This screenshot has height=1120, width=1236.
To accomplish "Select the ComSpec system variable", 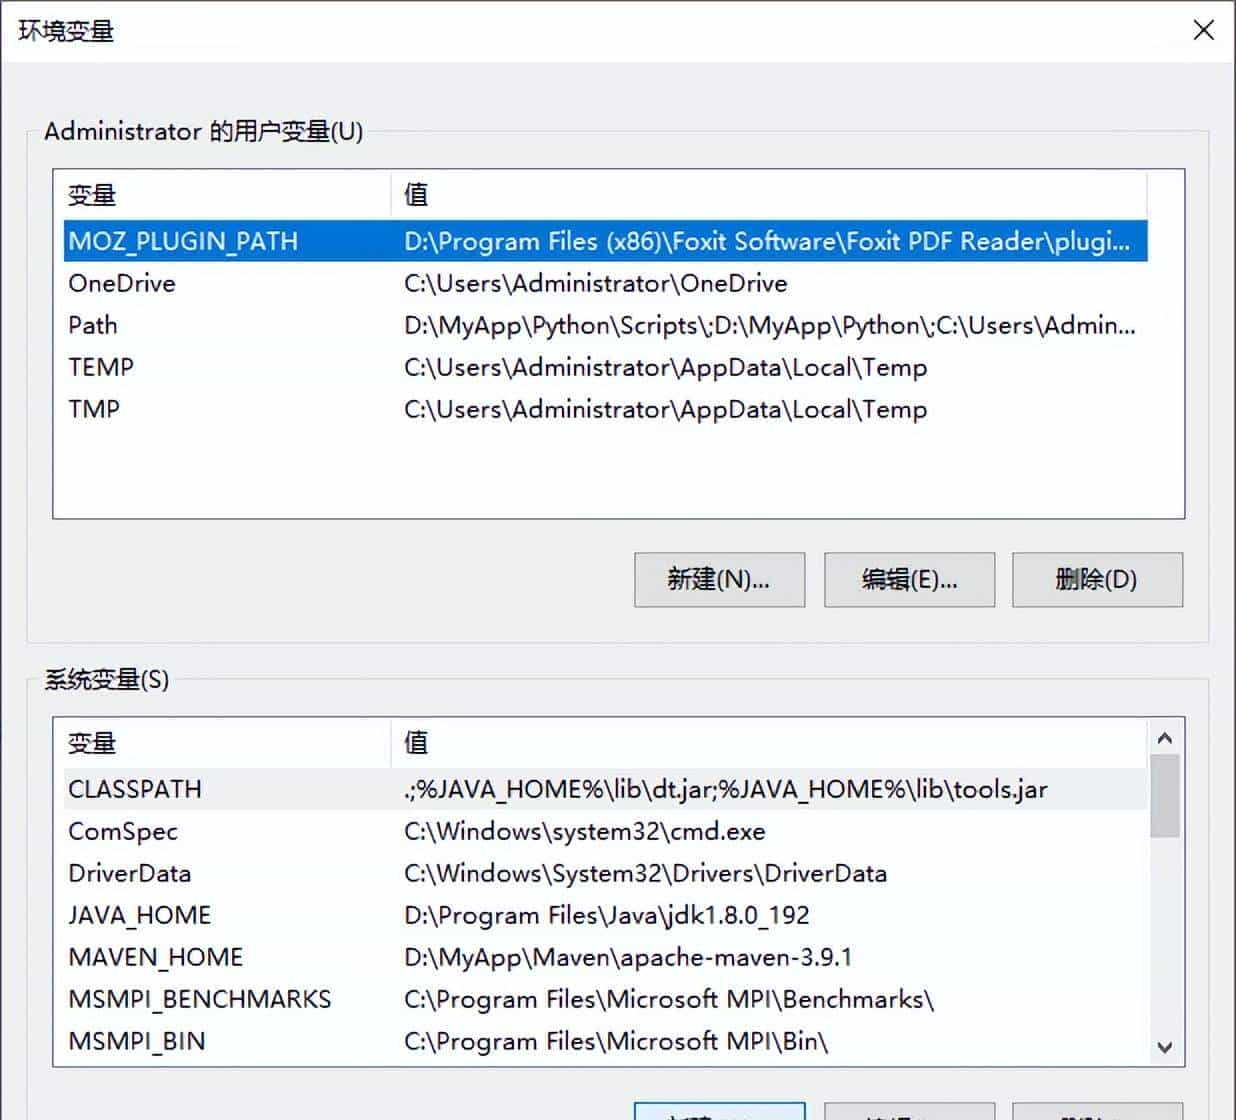I will (x=605, y=831).
